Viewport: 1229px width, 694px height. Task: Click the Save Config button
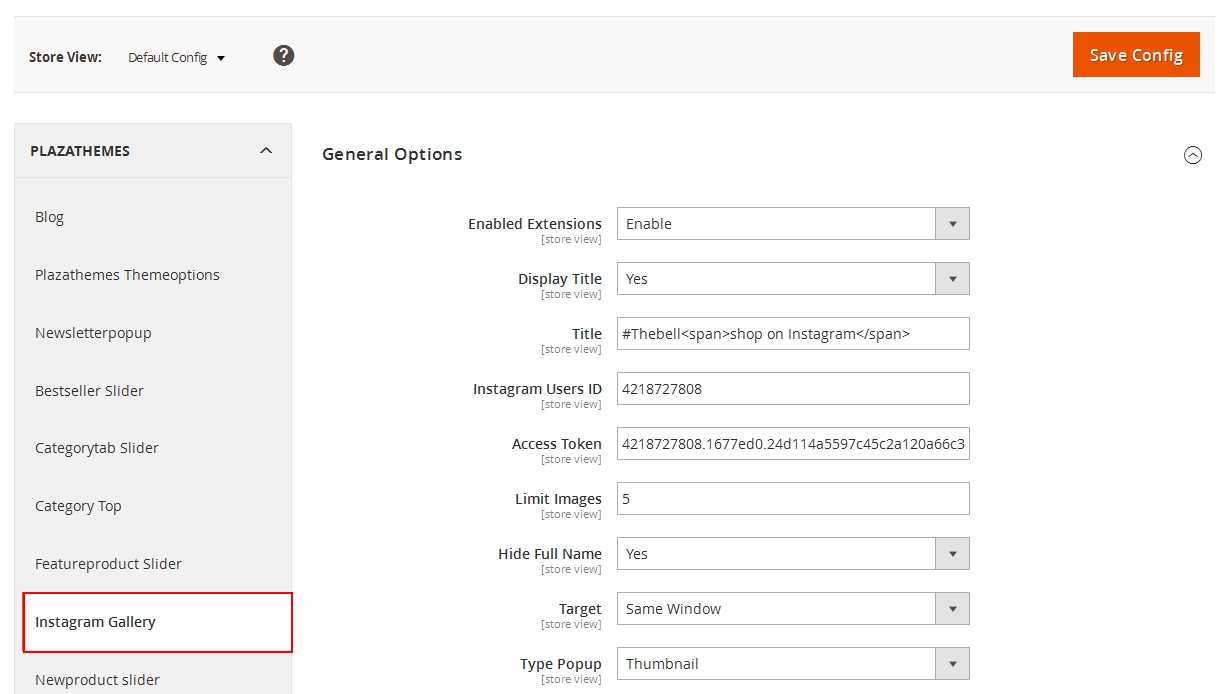[1135, 55]
